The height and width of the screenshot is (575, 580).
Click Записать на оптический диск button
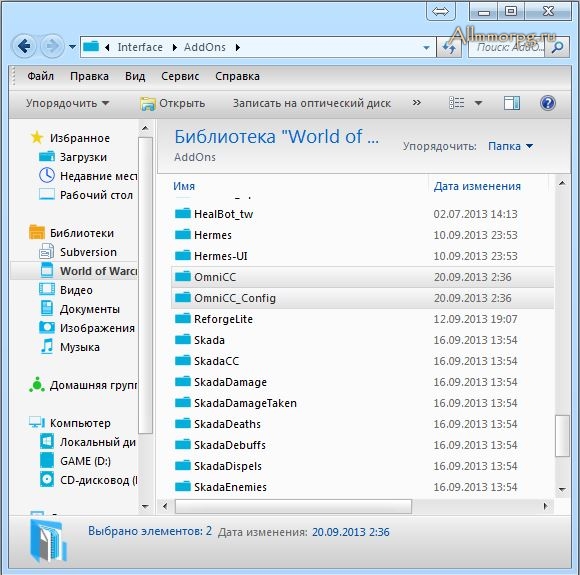(x=311, y=103)
